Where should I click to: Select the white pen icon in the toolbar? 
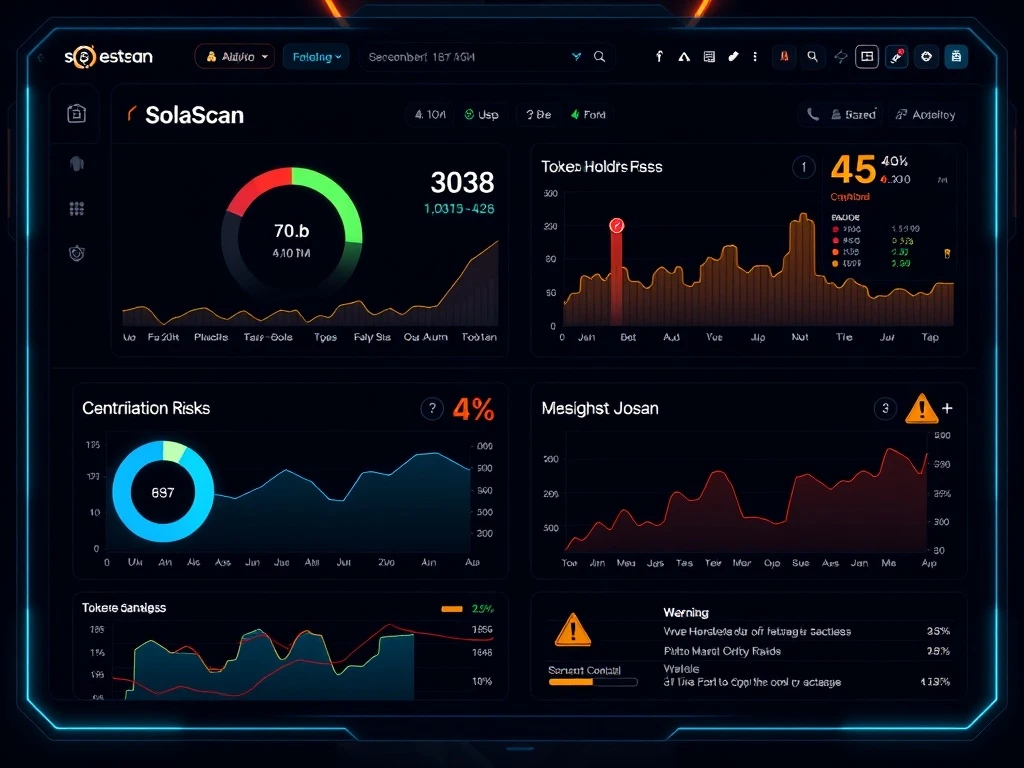[x=733, y=57]
